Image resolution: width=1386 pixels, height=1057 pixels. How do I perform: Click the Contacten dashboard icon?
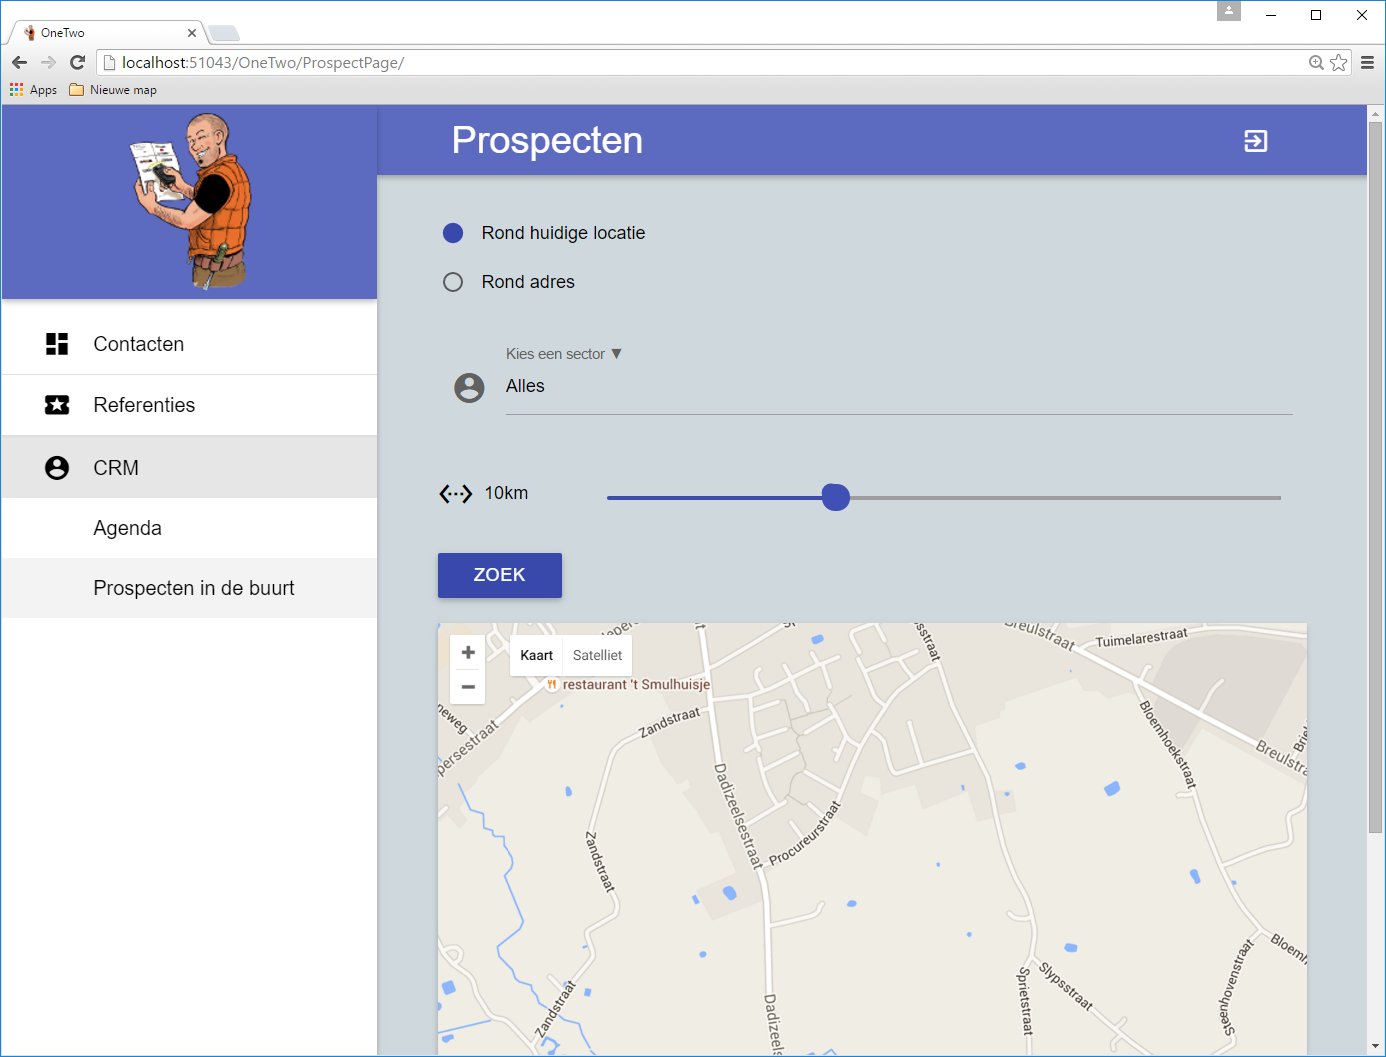pyautogui.click(x=57, y=344)
